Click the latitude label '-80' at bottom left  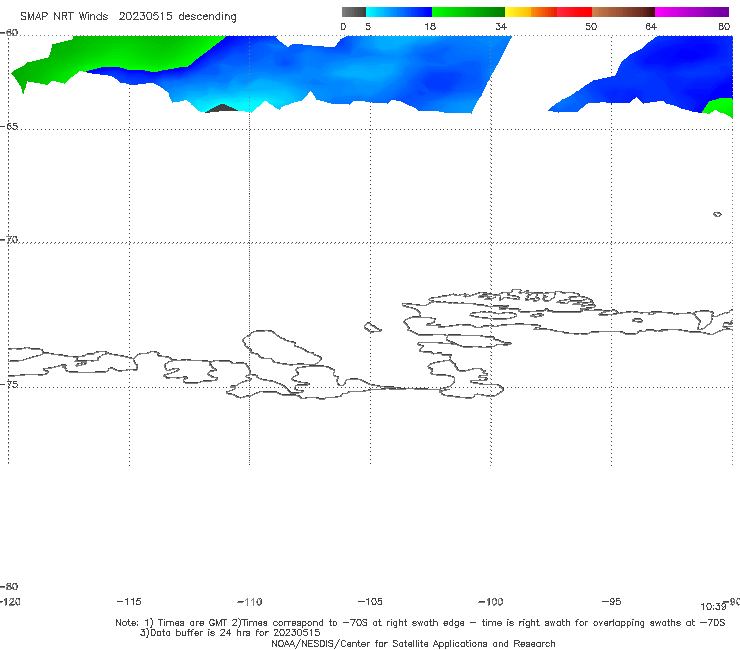(x=9, y=586)
